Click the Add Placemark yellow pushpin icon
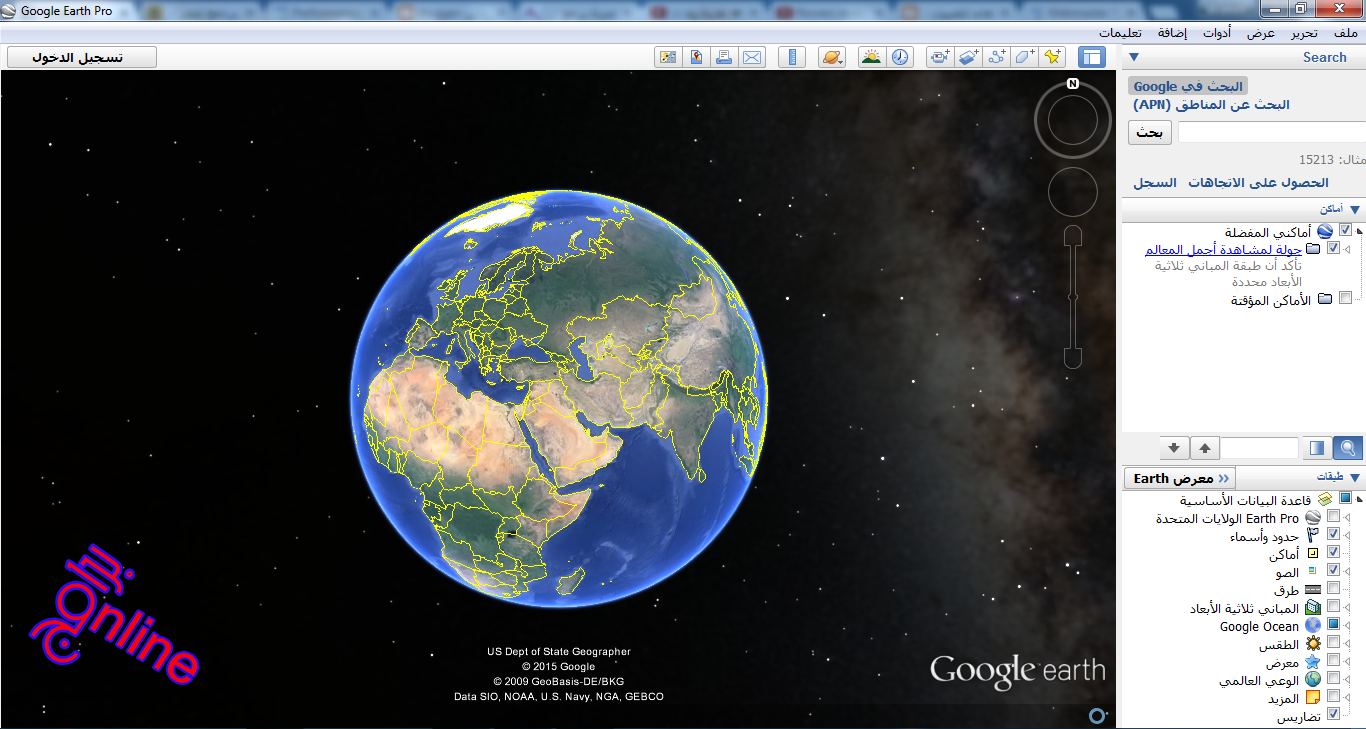Screen dimensions: 1366x729 (1052, 57)
